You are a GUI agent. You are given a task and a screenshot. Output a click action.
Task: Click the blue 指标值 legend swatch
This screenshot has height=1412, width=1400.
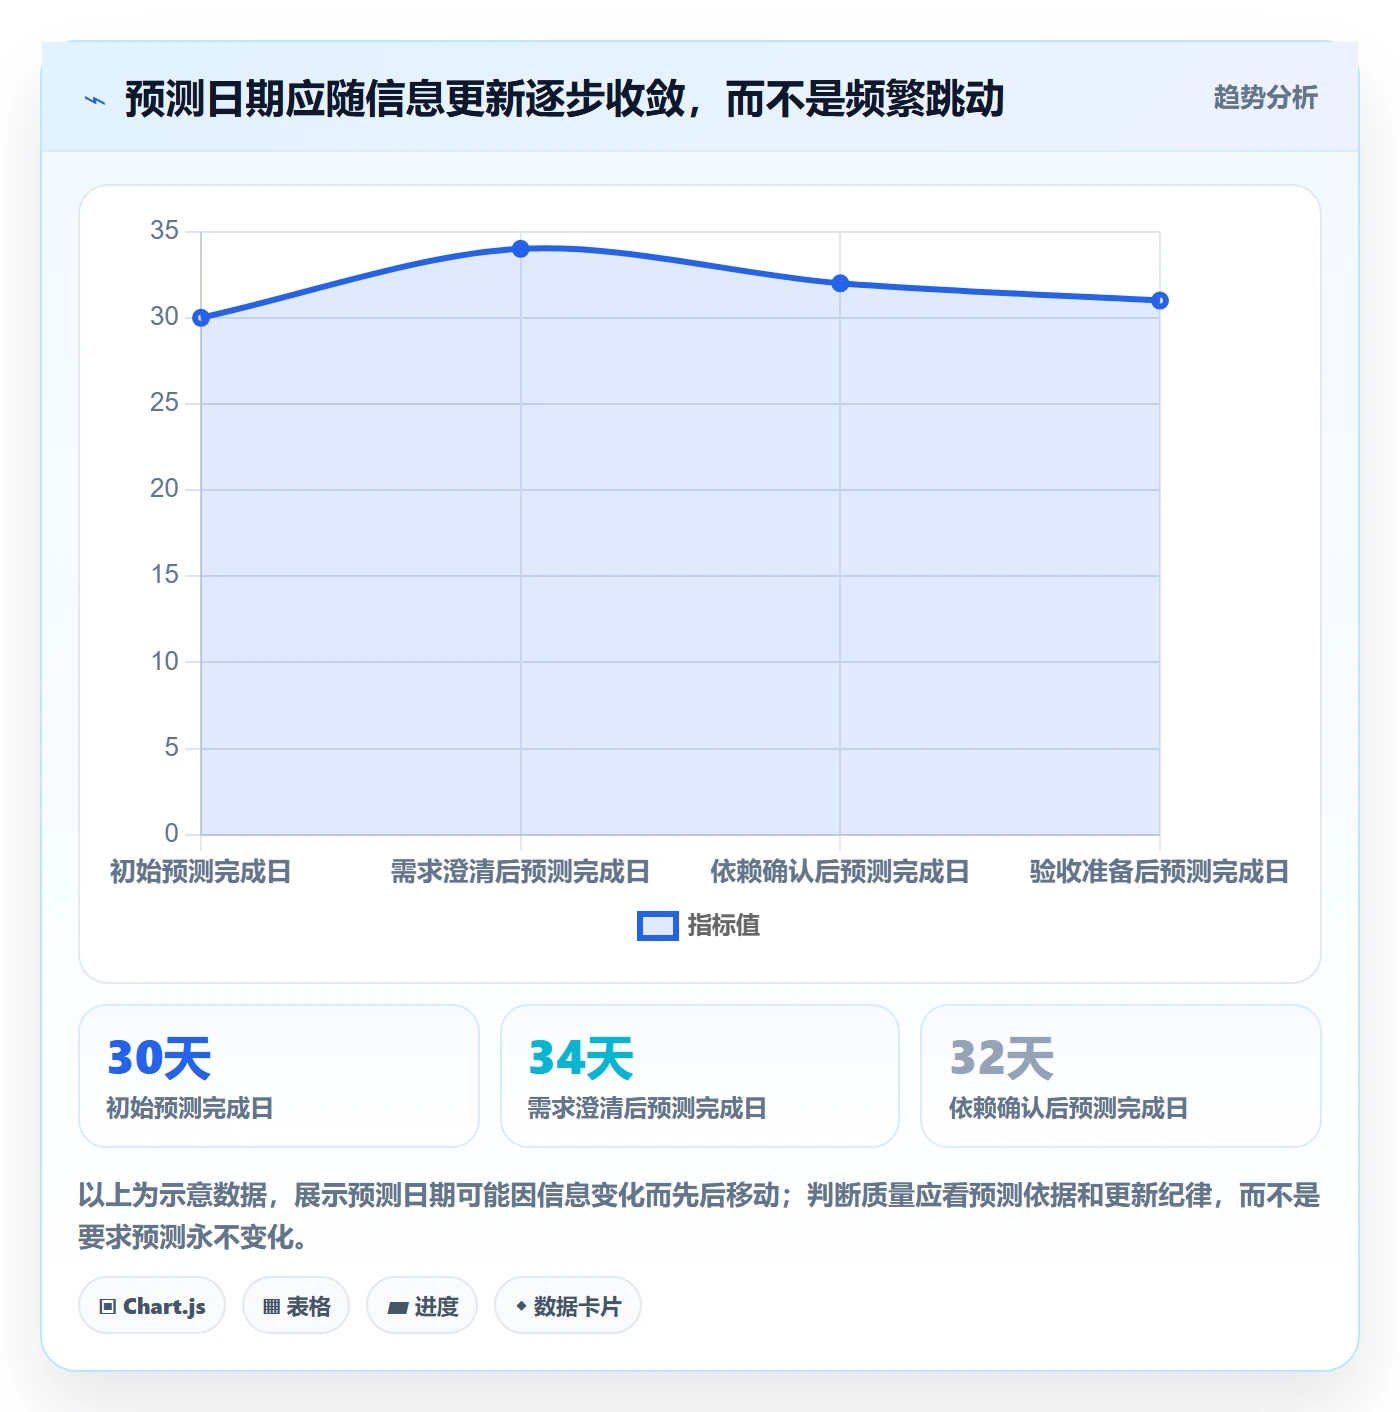tap(658, 926)
